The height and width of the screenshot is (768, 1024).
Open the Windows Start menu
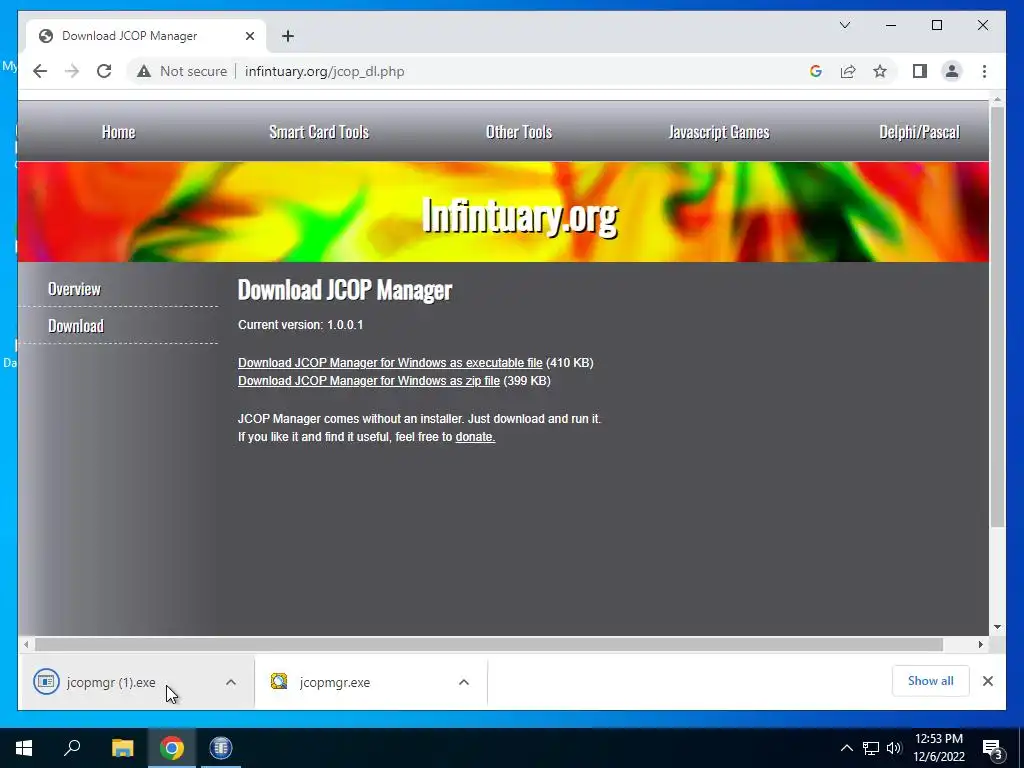[24, 748]
